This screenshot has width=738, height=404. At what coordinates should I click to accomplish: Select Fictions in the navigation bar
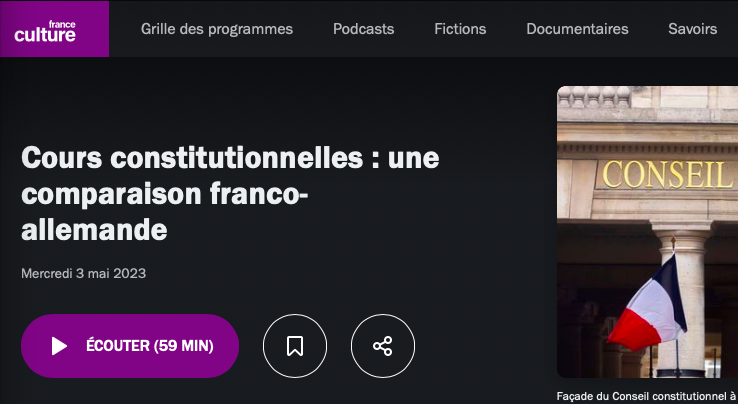[x=460, y=29]
